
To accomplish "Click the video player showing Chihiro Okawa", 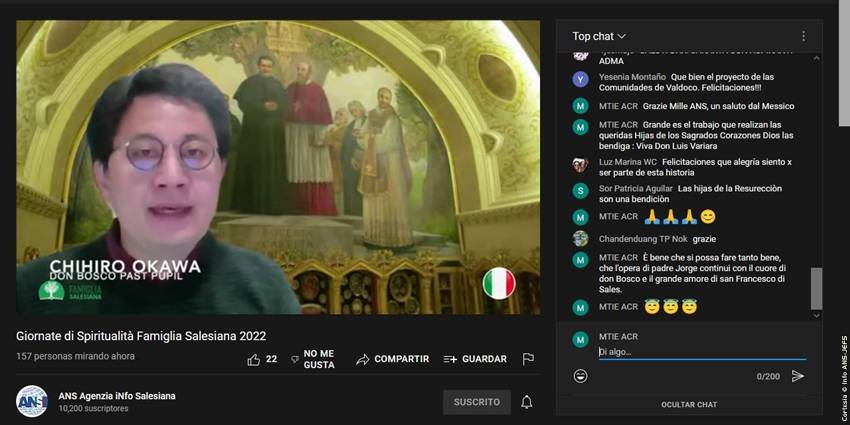I will pos(278,167).
